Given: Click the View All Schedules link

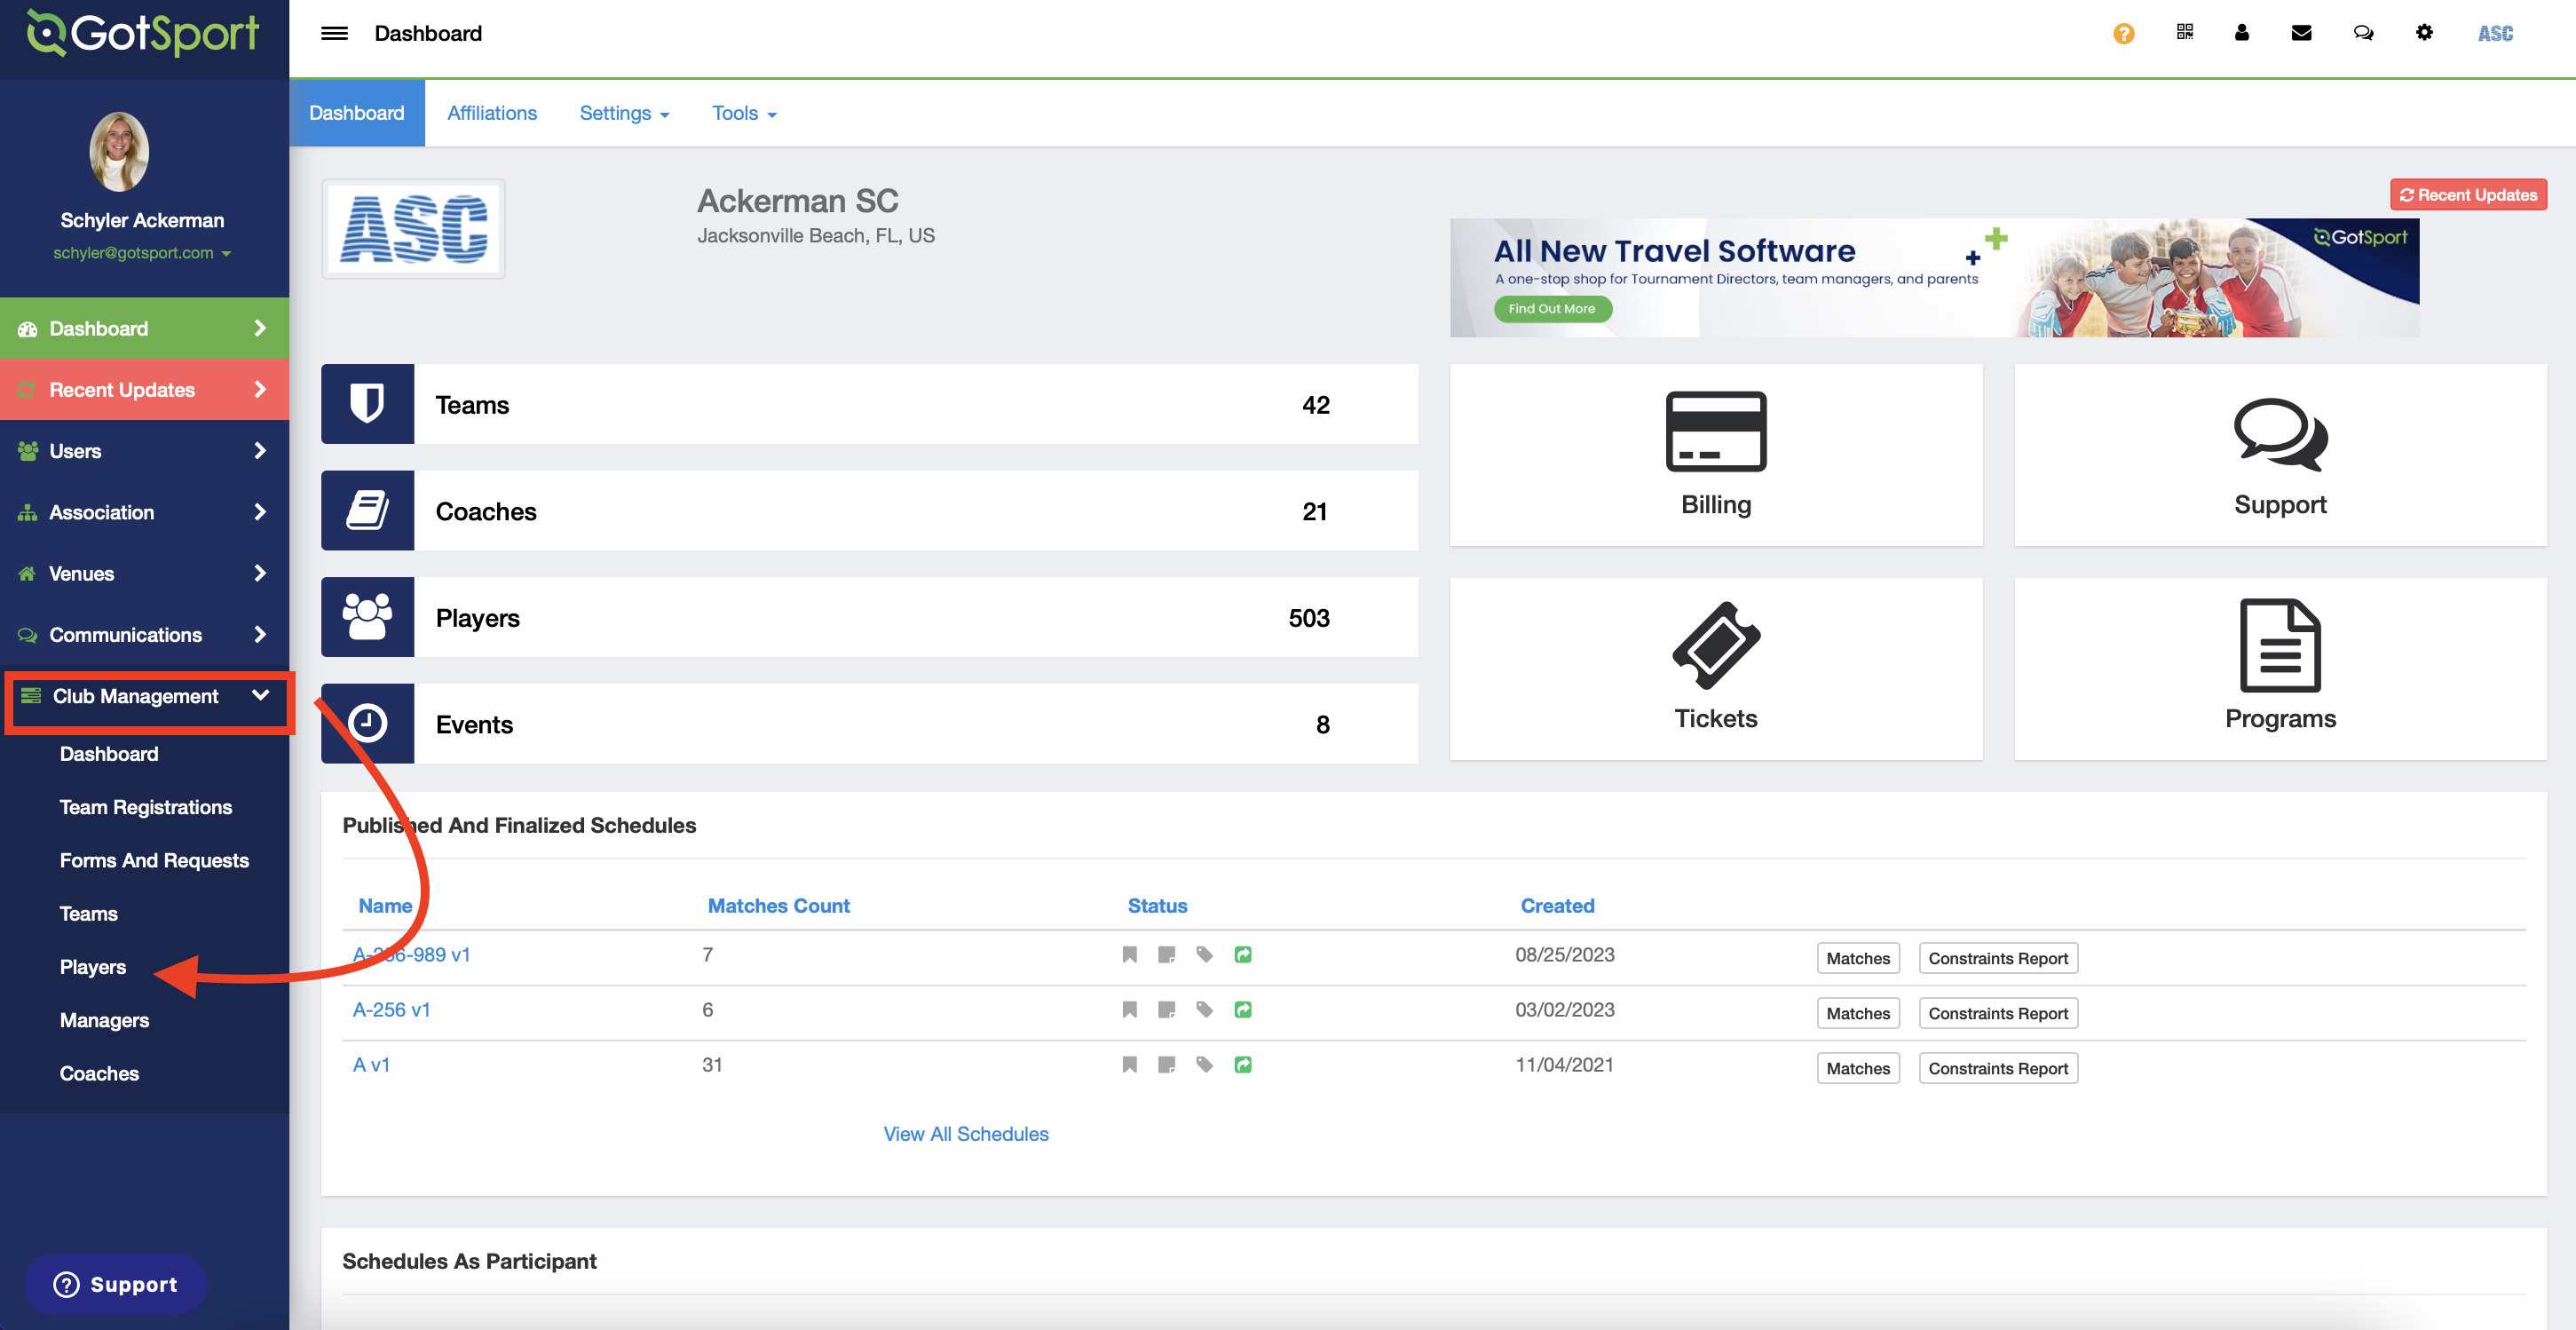Looking at the screenshot, I should [965, 1133].
